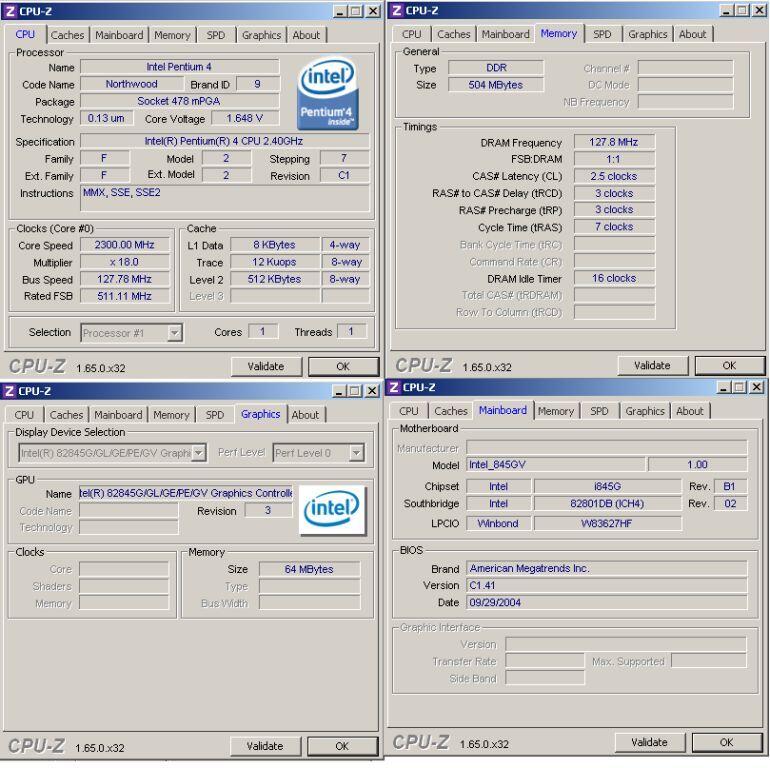
Task: Click the memory Type value DDR
Action: [496, 68]
